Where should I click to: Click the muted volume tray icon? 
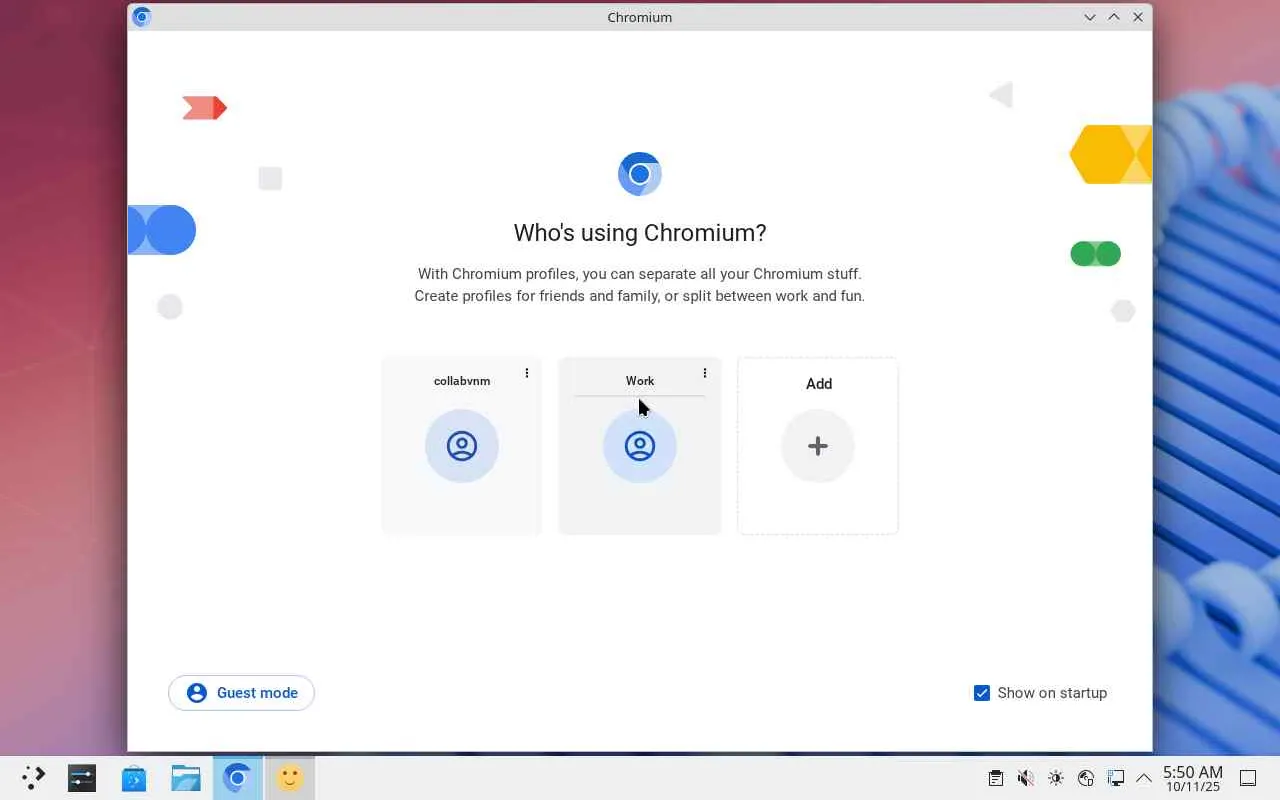[x=1026, y=778]
